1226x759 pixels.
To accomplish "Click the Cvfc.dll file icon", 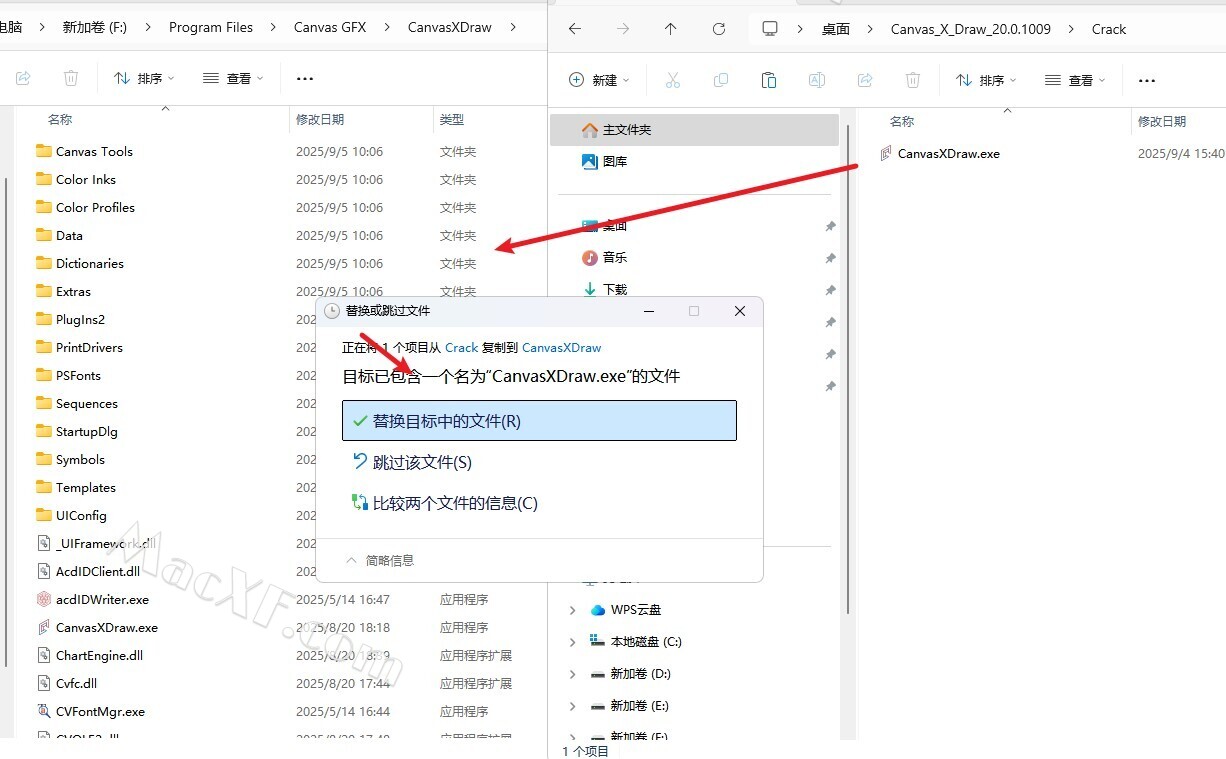I will (43, 683).
